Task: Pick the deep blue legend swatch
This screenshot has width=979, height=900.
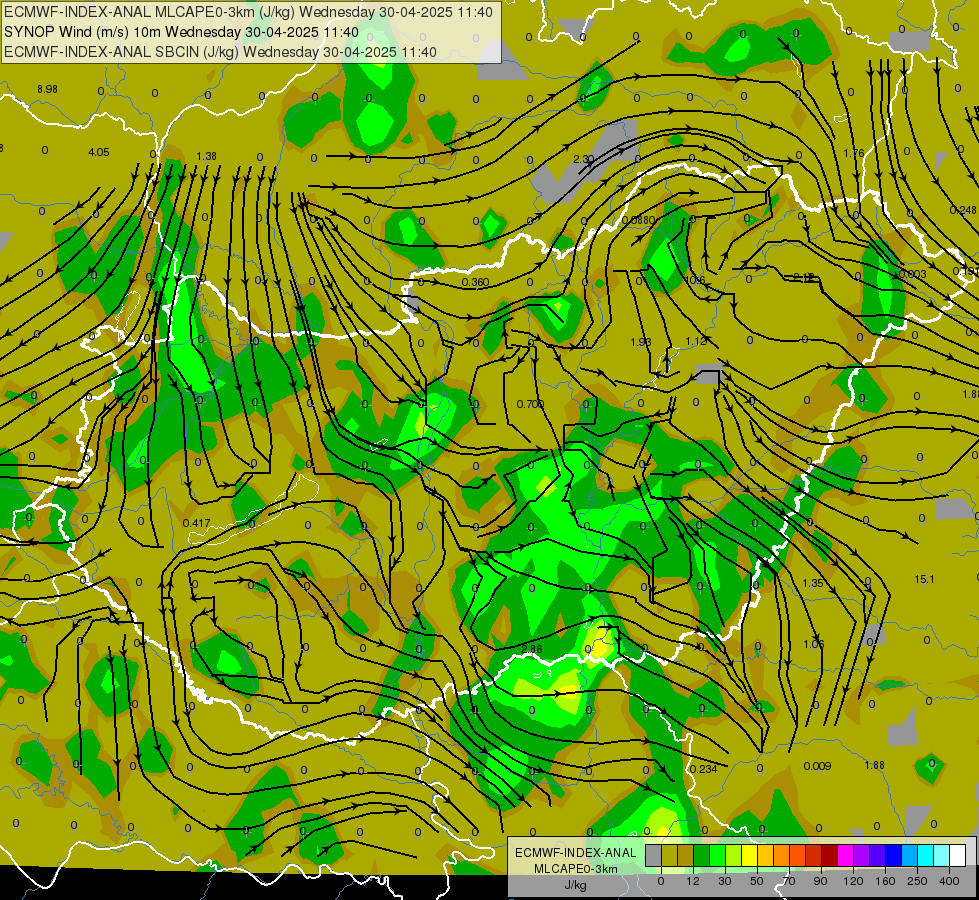Action: tap(894, 855)
